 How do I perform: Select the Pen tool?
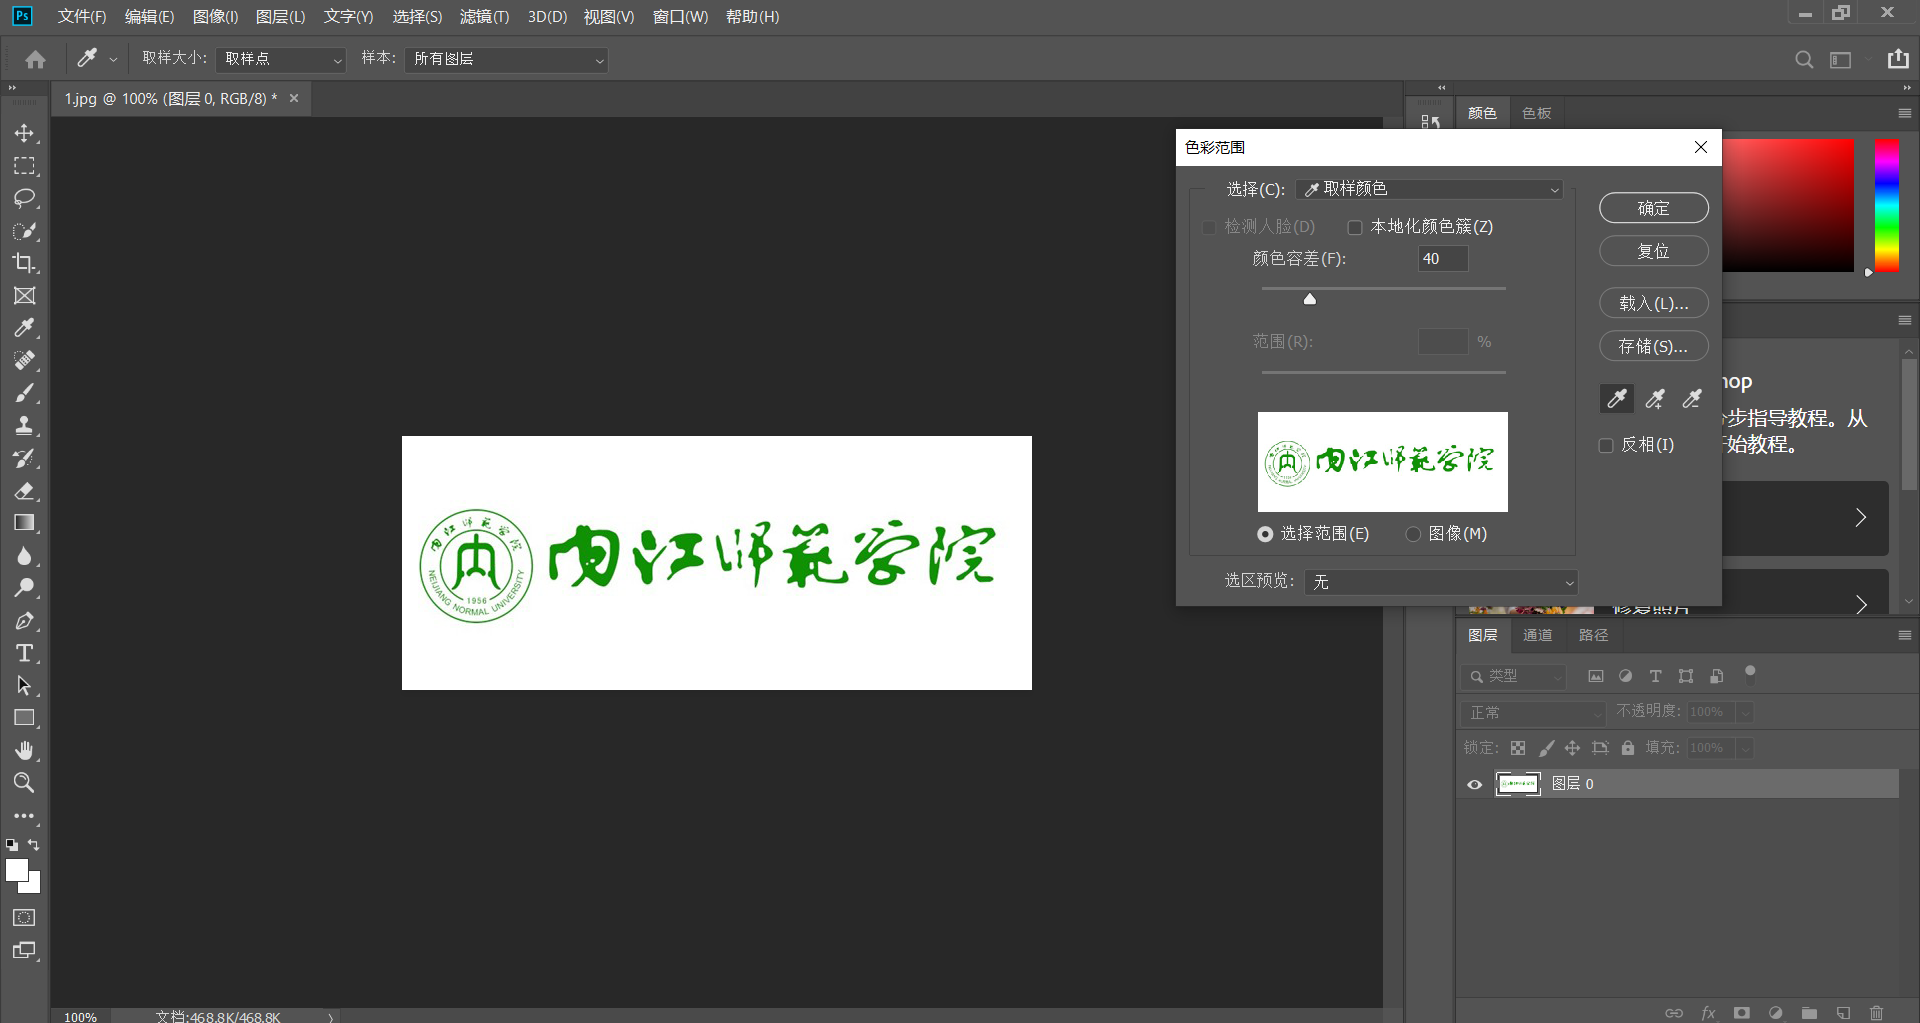(24, 621)
